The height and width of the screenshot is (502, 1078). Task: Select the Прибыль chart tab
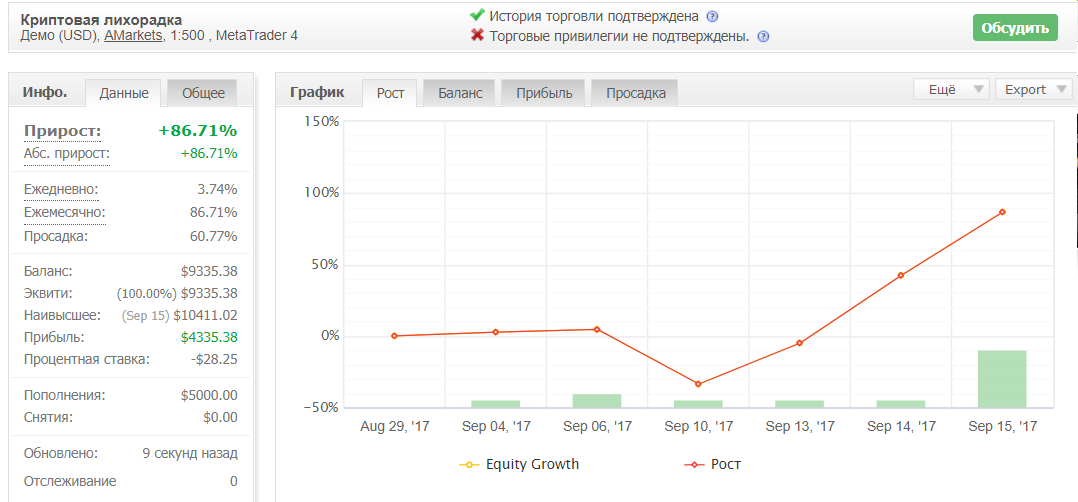click(544, 93)
